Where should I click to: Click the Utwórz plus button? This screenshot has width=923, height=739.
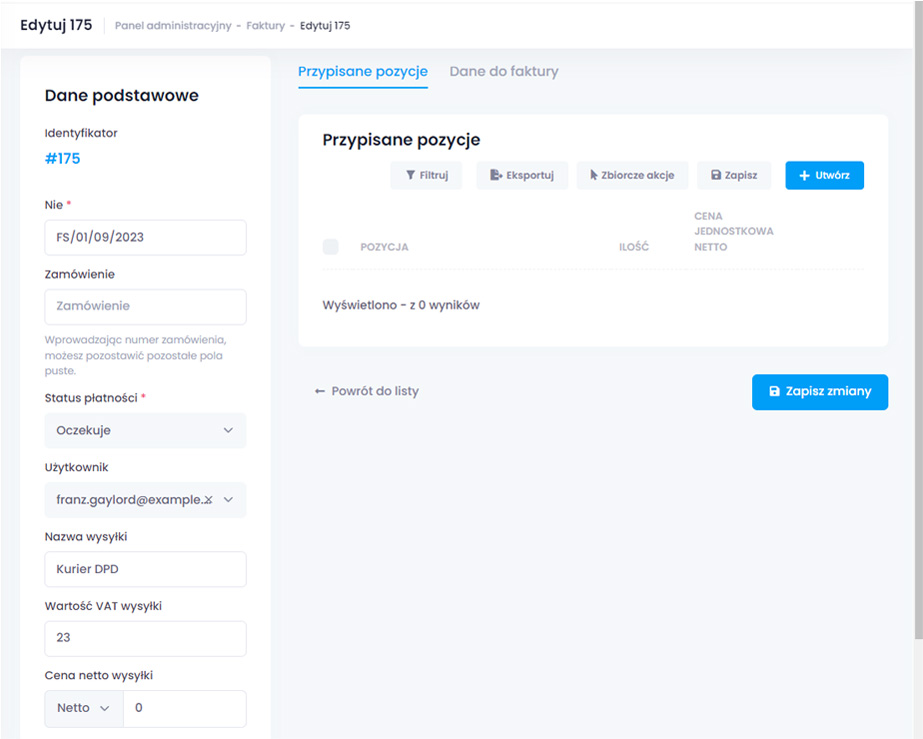click(824, 175)
